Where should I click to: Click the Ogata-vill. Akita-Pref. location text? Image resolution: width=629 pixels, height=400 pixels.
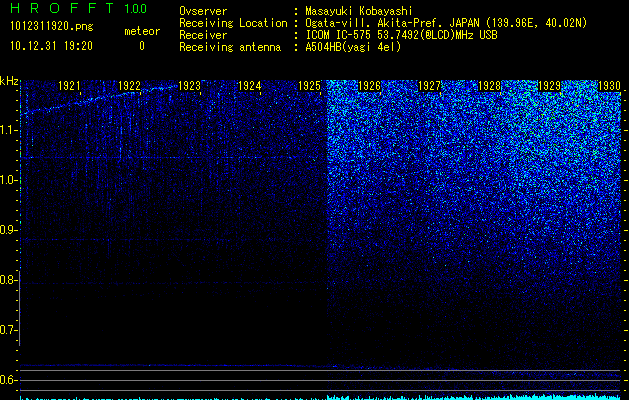pos(446,23)
